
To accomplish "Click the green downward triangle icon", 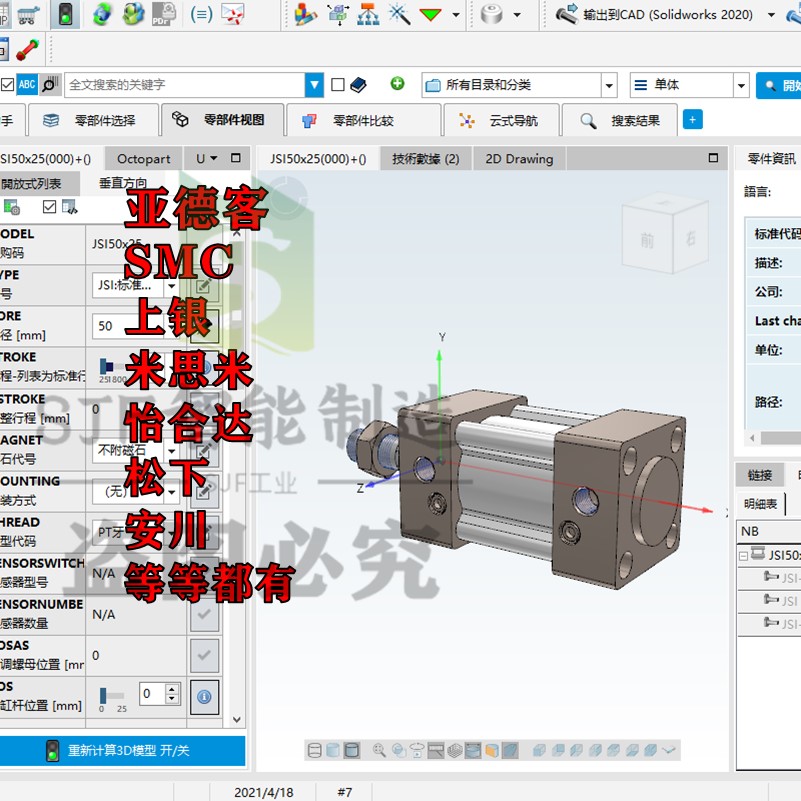I will point(430,14).
